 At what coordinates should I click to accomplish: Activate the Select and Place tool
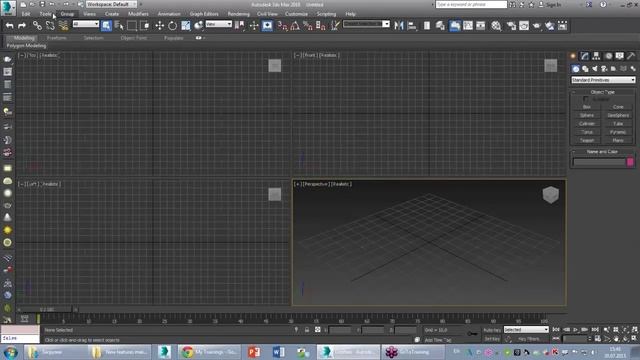point(199,26)
